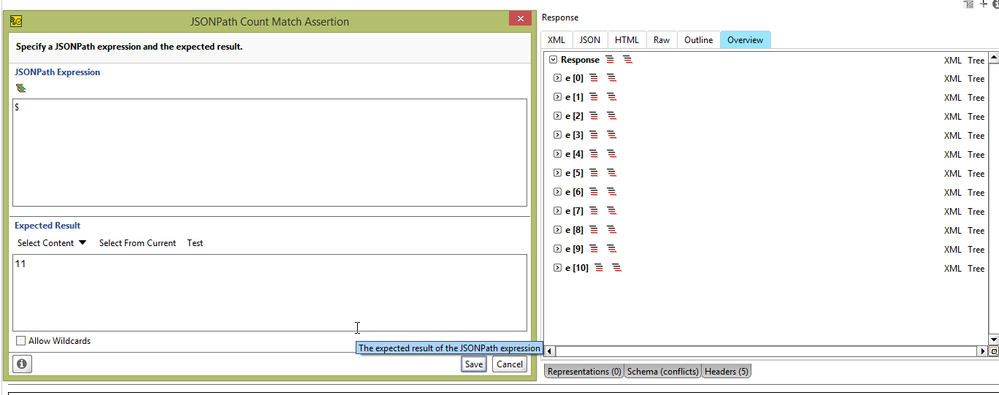Viewport: 999px width, 395px height.
Task: Open the Representations (0) bottom tab
Action: 584,371
